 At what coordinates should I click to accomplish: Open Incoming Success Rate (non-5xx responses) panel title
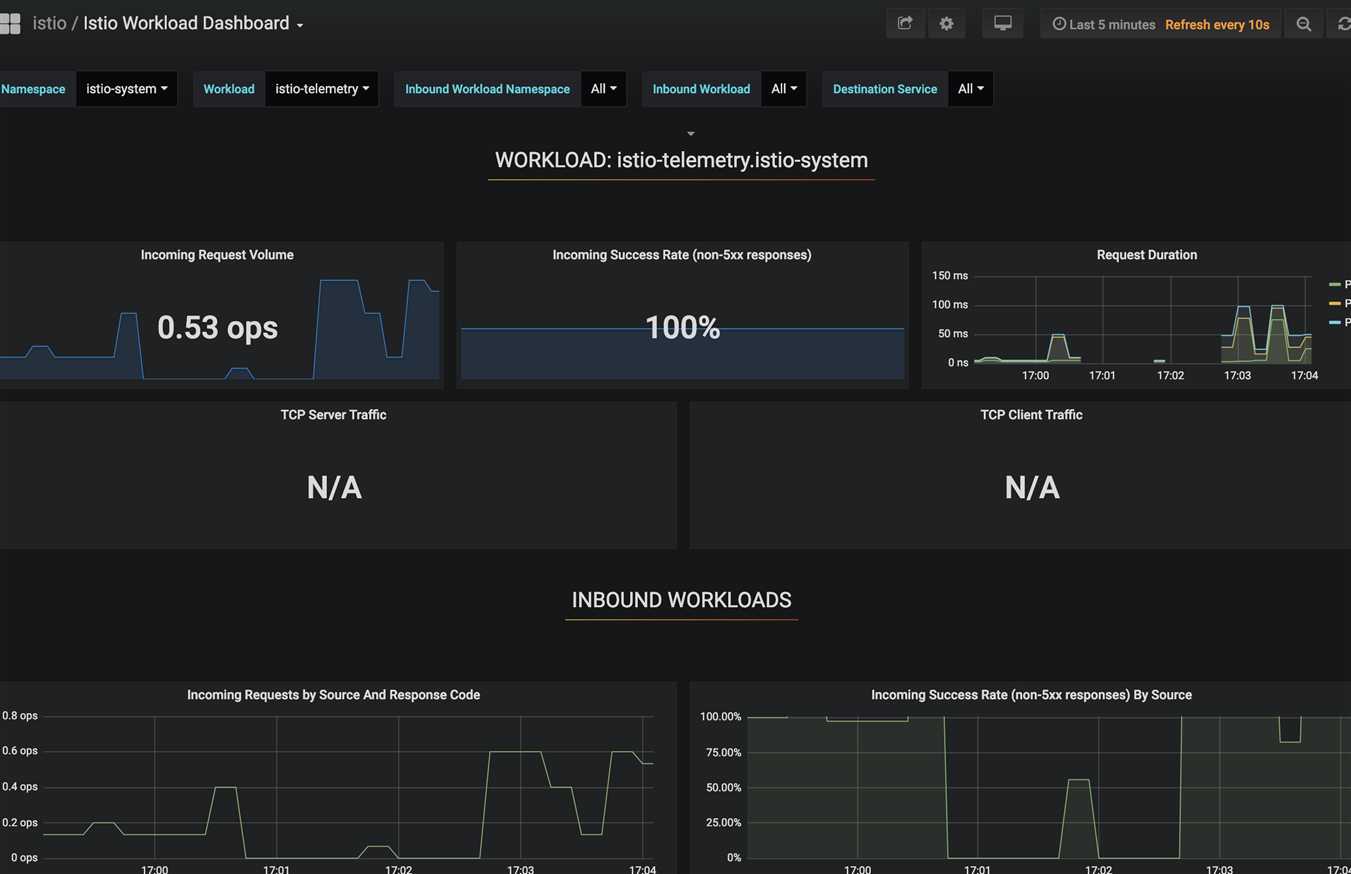682,255
